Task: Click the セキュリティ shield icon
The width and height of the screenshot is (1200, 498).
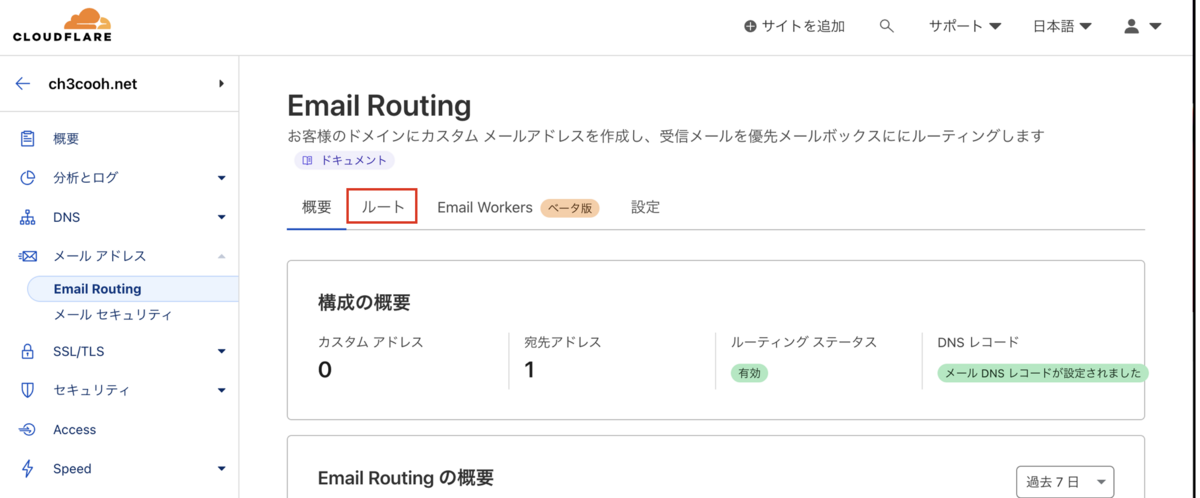Action: tap(28, 391)
